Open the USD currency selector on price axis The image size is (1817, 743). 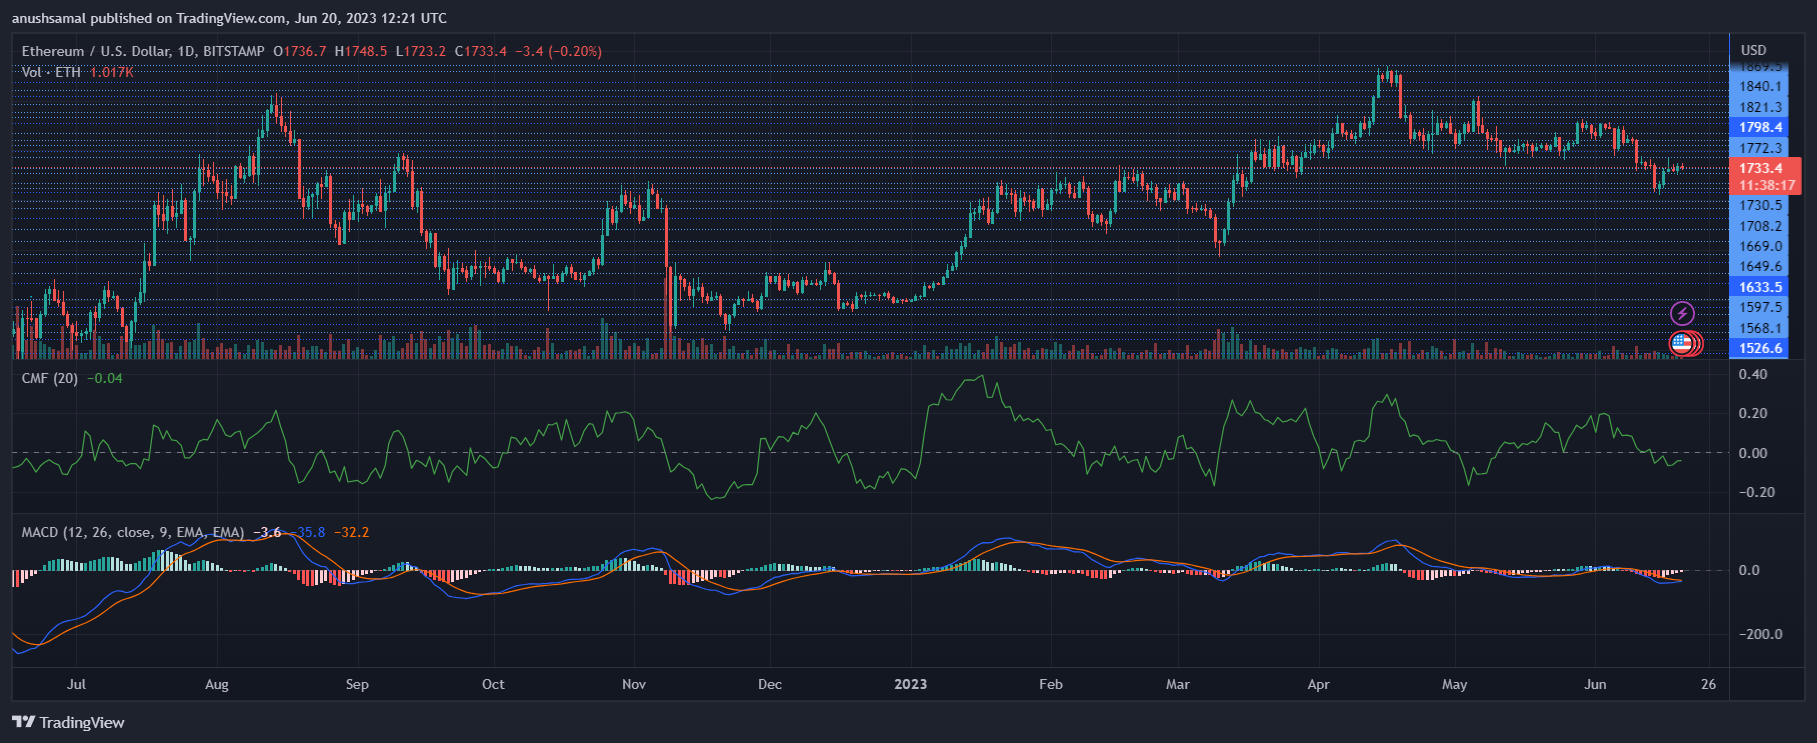1753,50
